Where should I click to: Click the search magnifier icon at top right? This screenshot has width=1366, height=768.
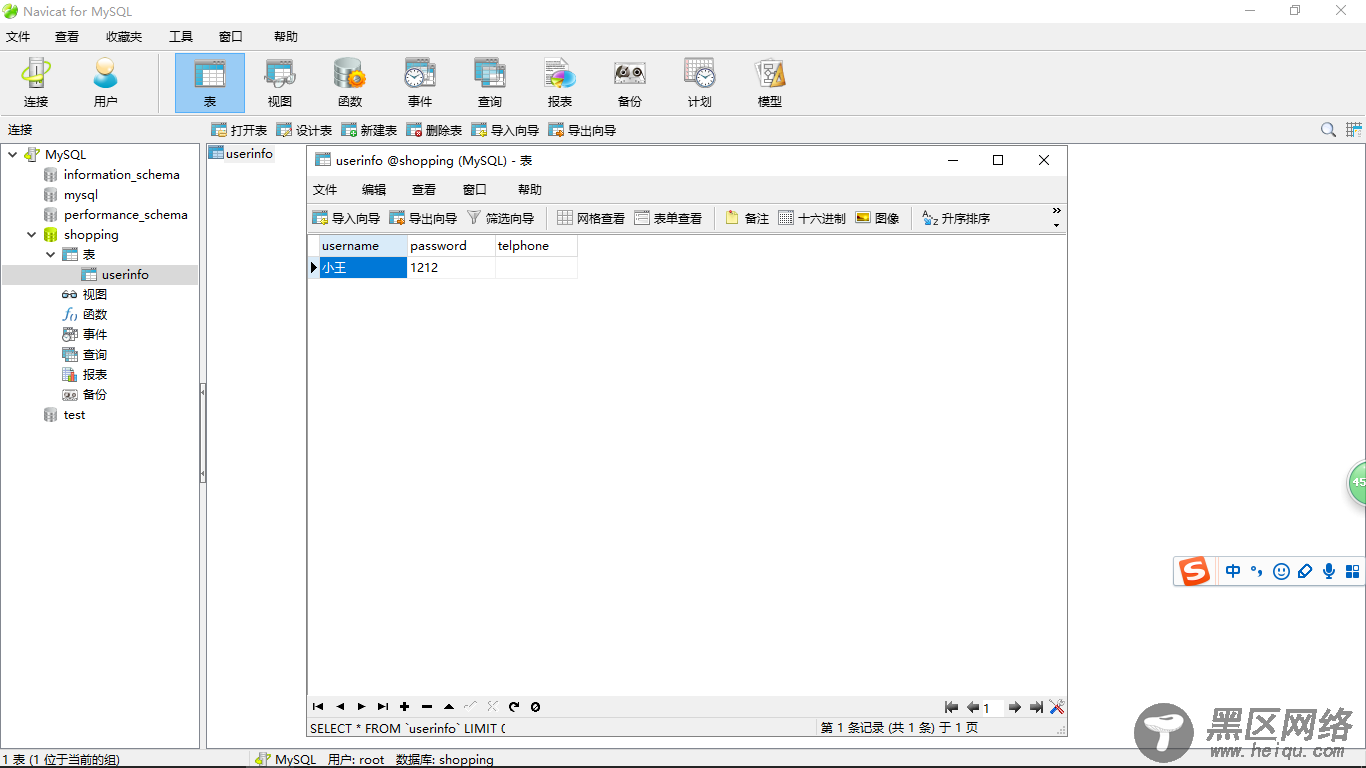coord(1328,130)
